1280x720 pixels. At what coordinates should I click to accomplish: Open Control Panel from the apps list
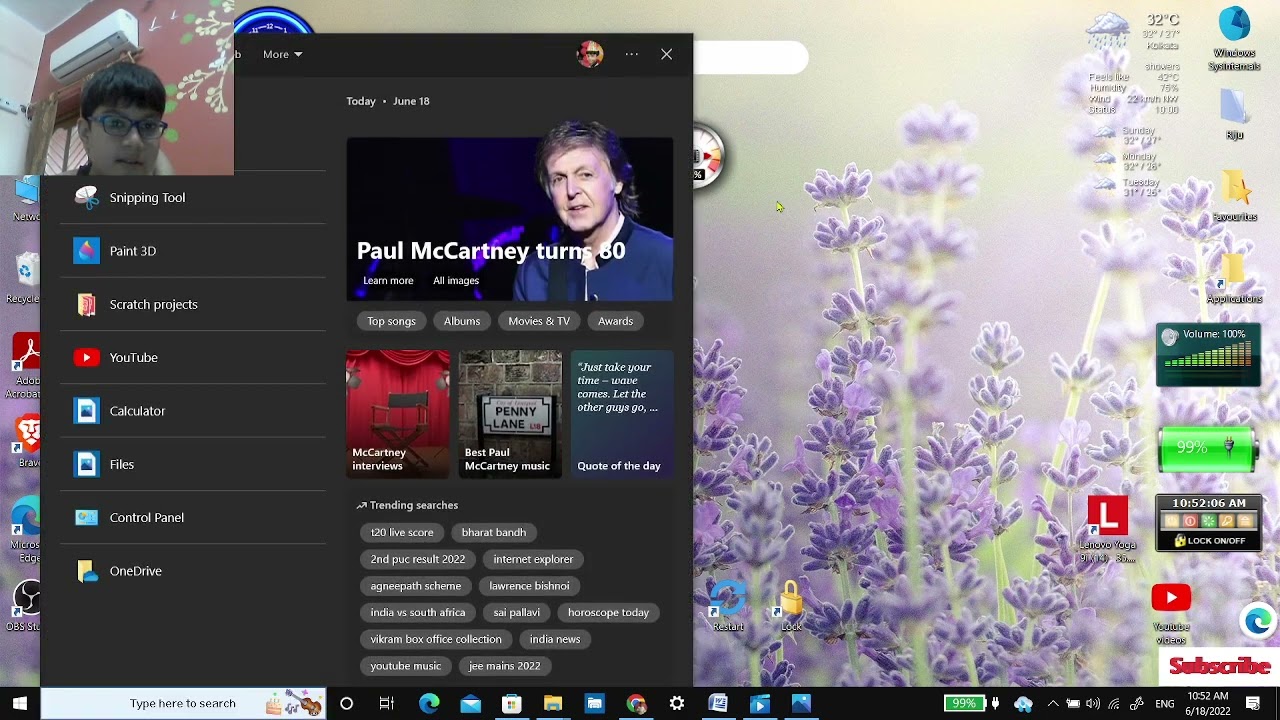click(x=193, y=518)
